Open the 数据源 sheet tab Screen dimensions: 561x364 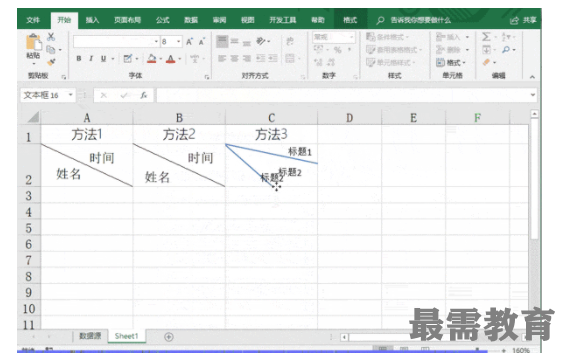coord(90,336)
